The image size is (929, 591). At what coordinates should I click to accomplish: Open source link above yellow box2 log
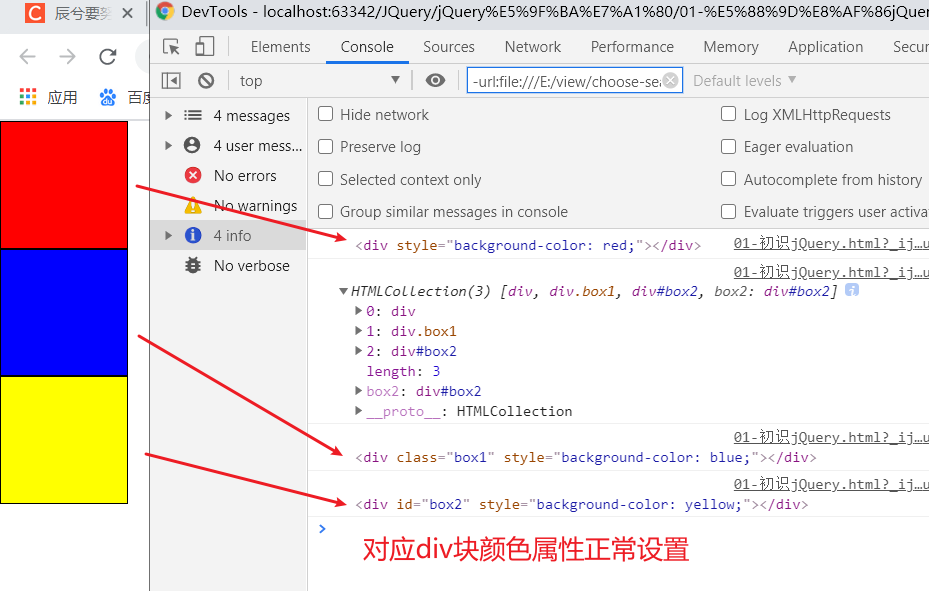[831, 484]
